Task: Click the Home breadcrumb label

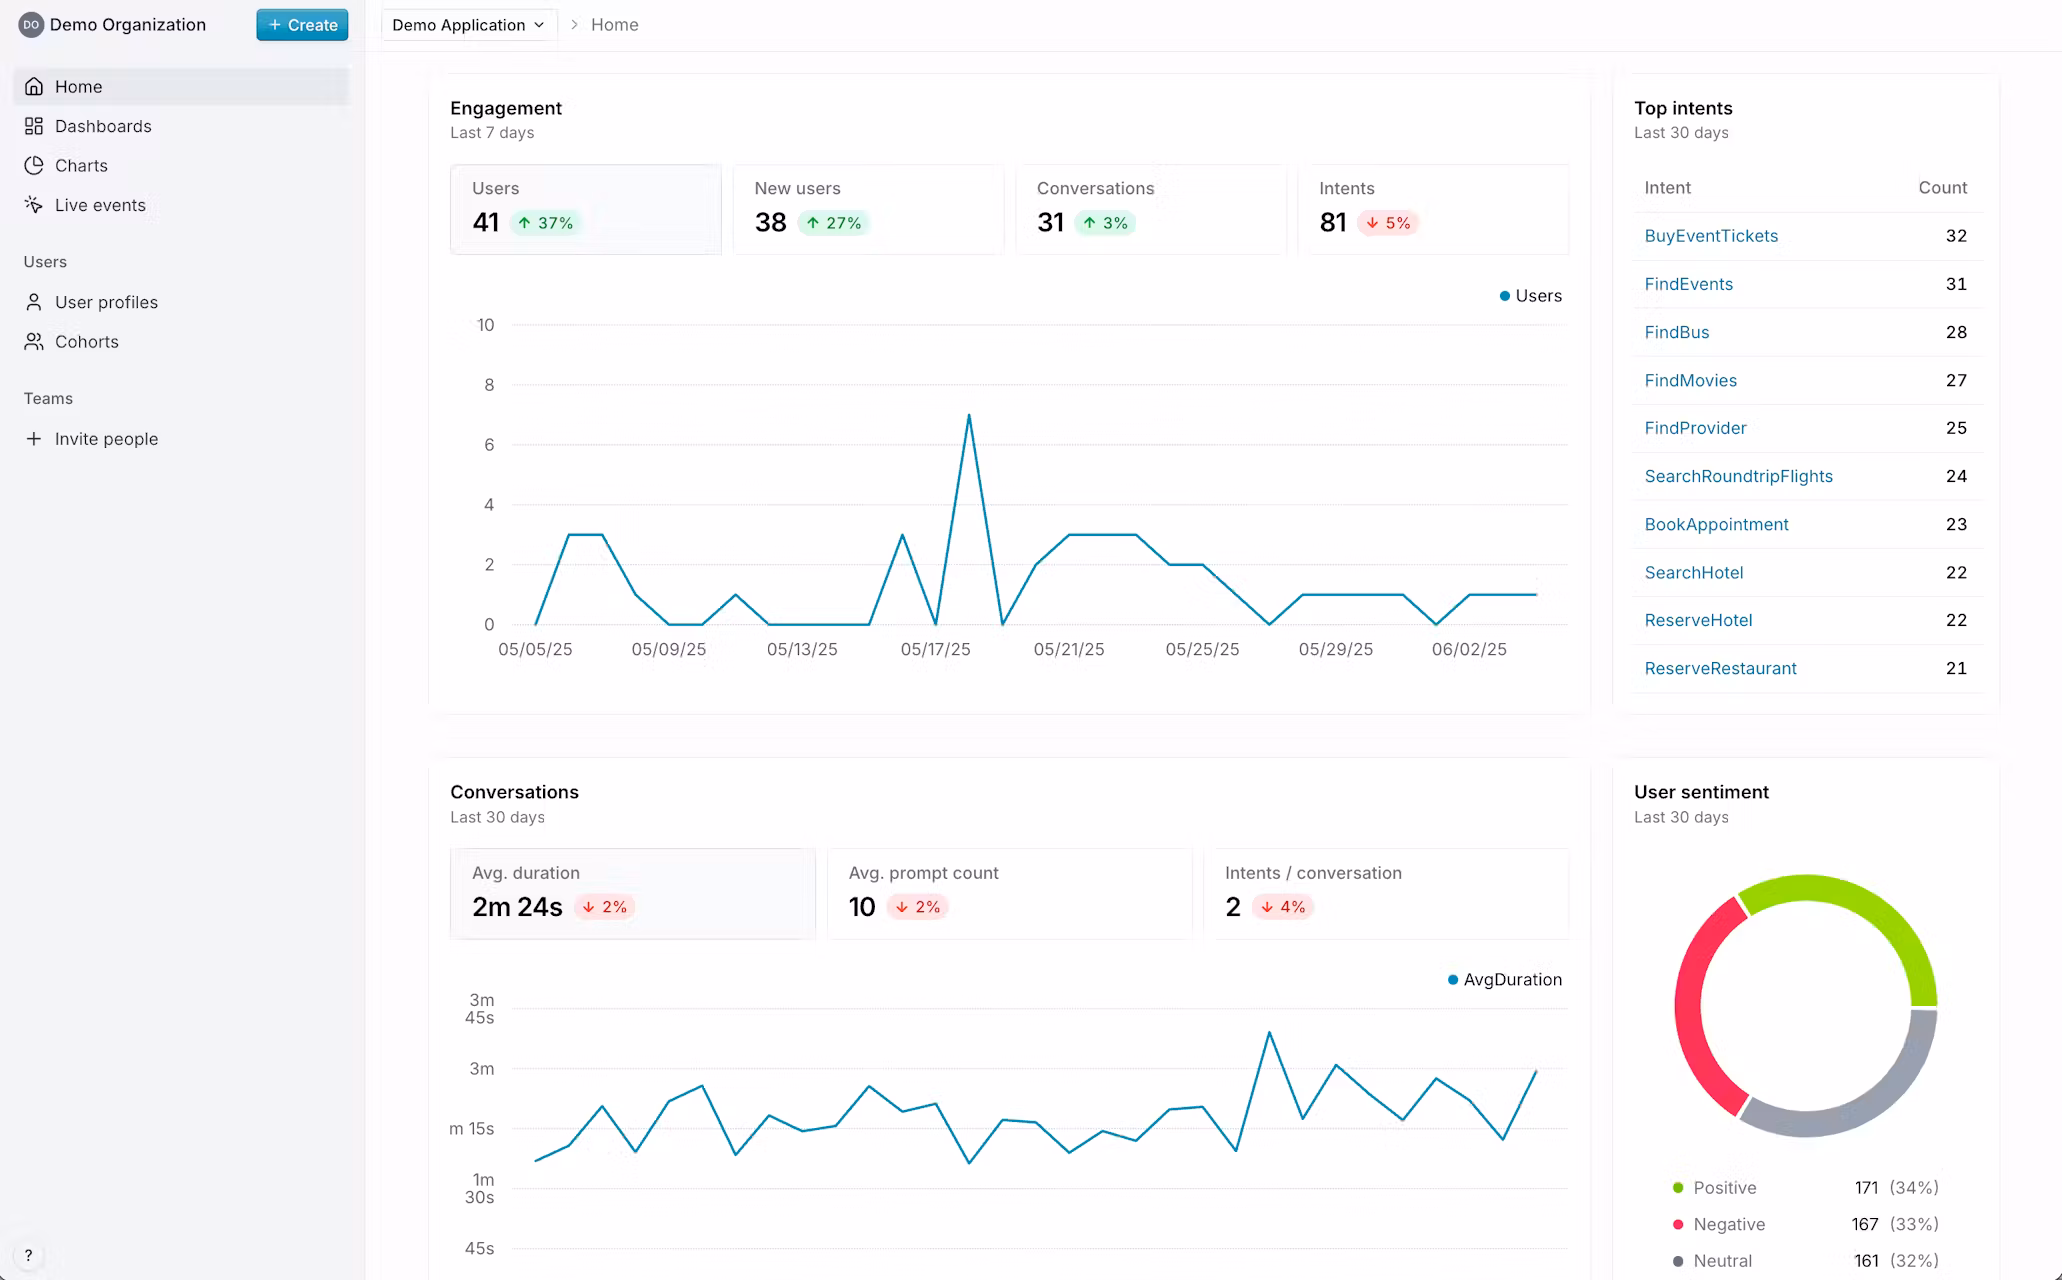Action: [614, 25]
